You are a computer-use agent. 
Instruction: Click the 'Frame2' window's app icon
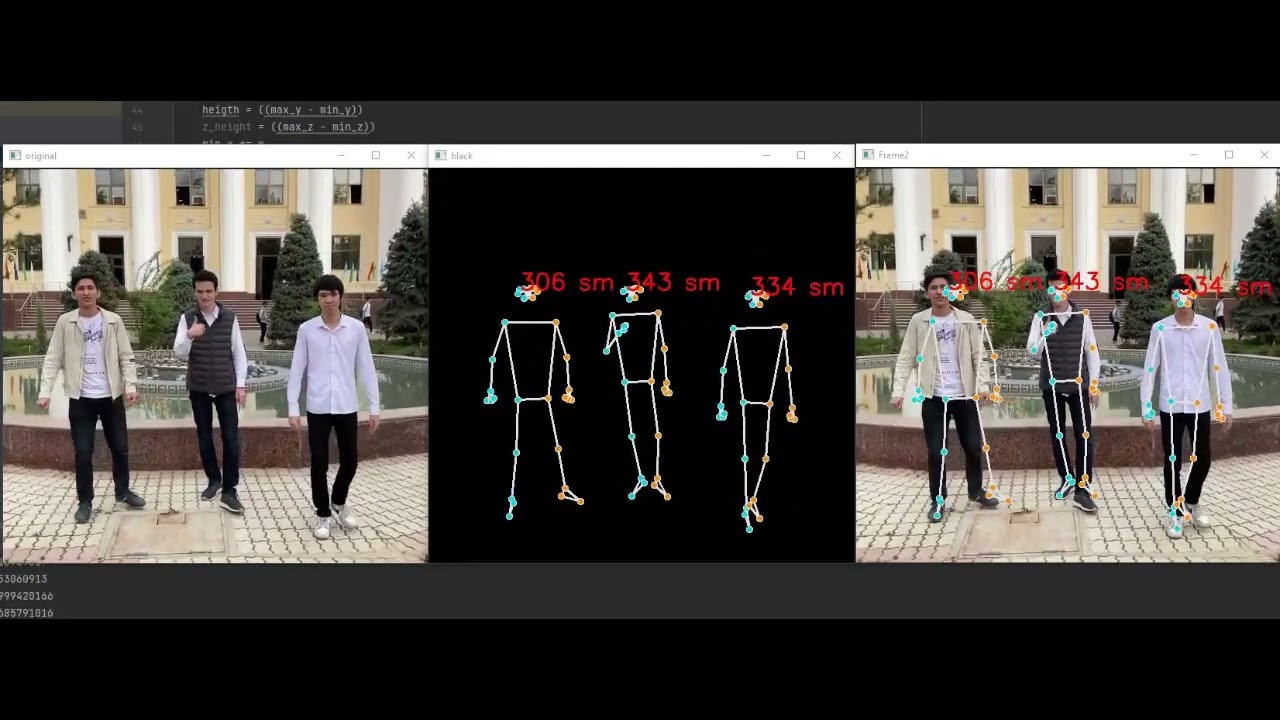pos(867,155)
